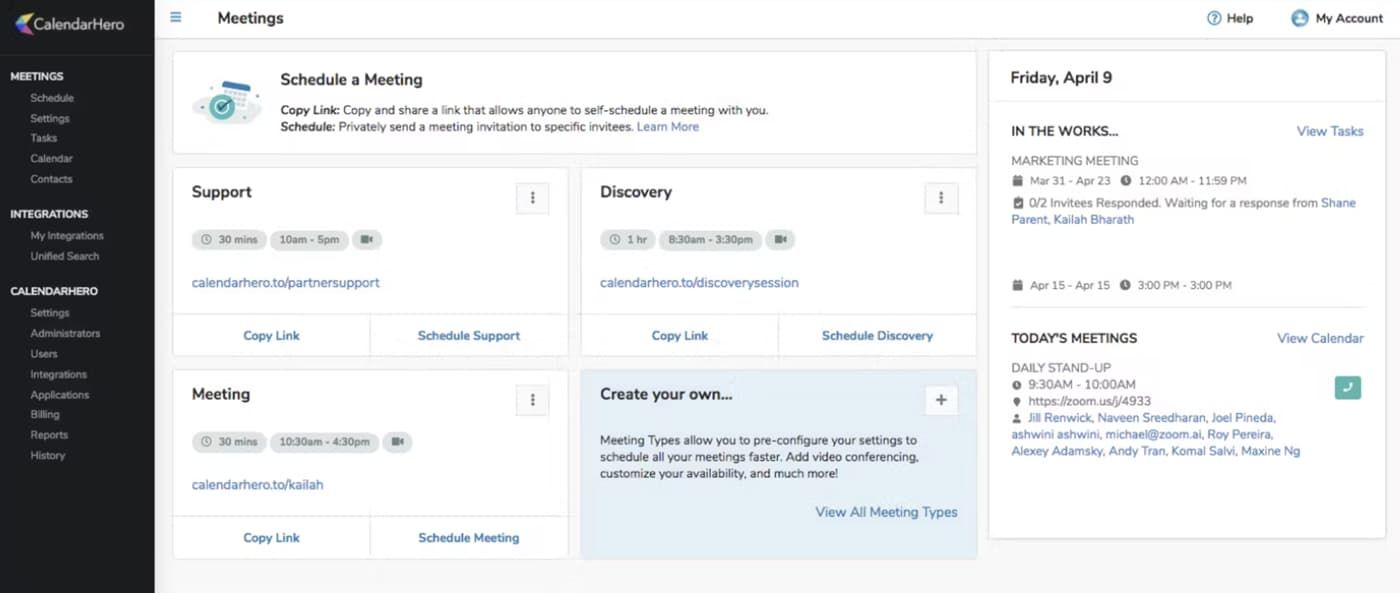Expand the Meeting card options menu
This screenshot has width=1400, height=593.
(x=532, y=400)
